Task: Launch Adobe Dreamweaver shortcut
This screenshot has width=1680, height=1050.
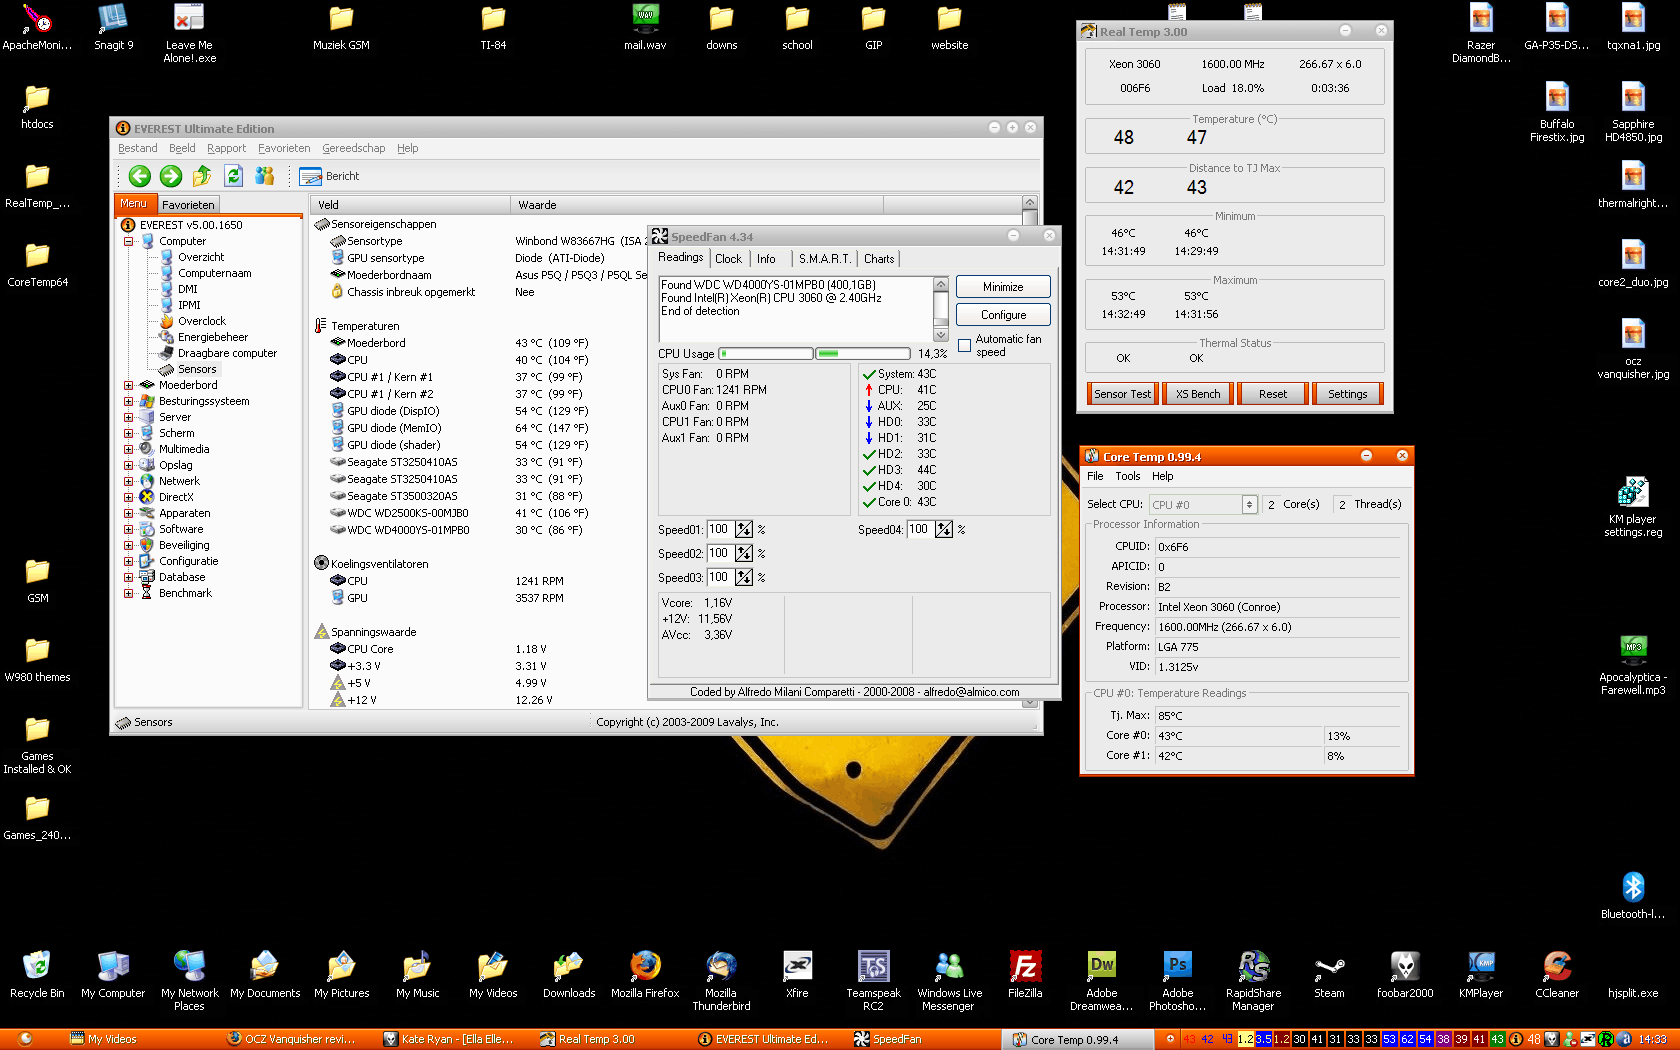Action: pos(1101,980)
